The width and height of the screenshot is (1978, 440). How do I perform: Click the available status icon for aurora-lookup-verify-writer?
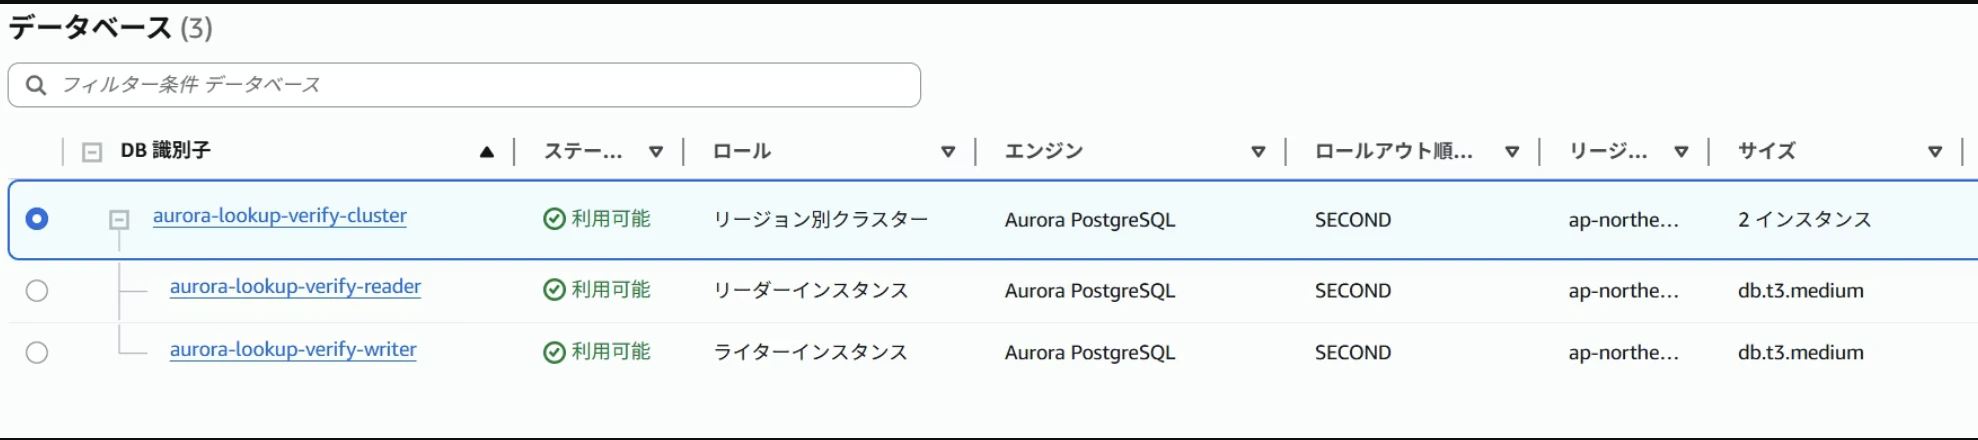click(x=554, y=352)
